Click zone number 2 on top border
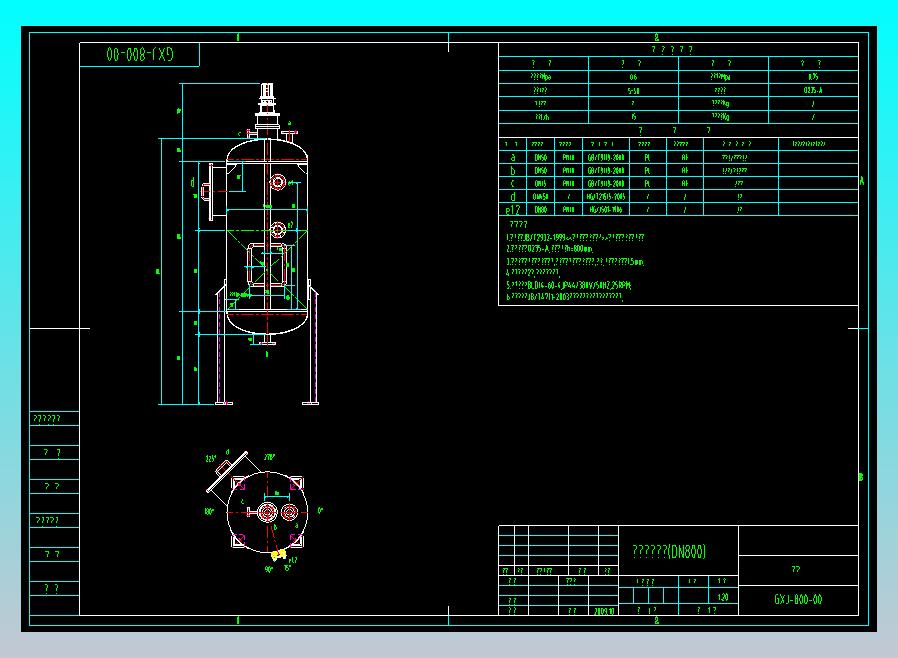898x658 pixels. [x=656, y=37]
